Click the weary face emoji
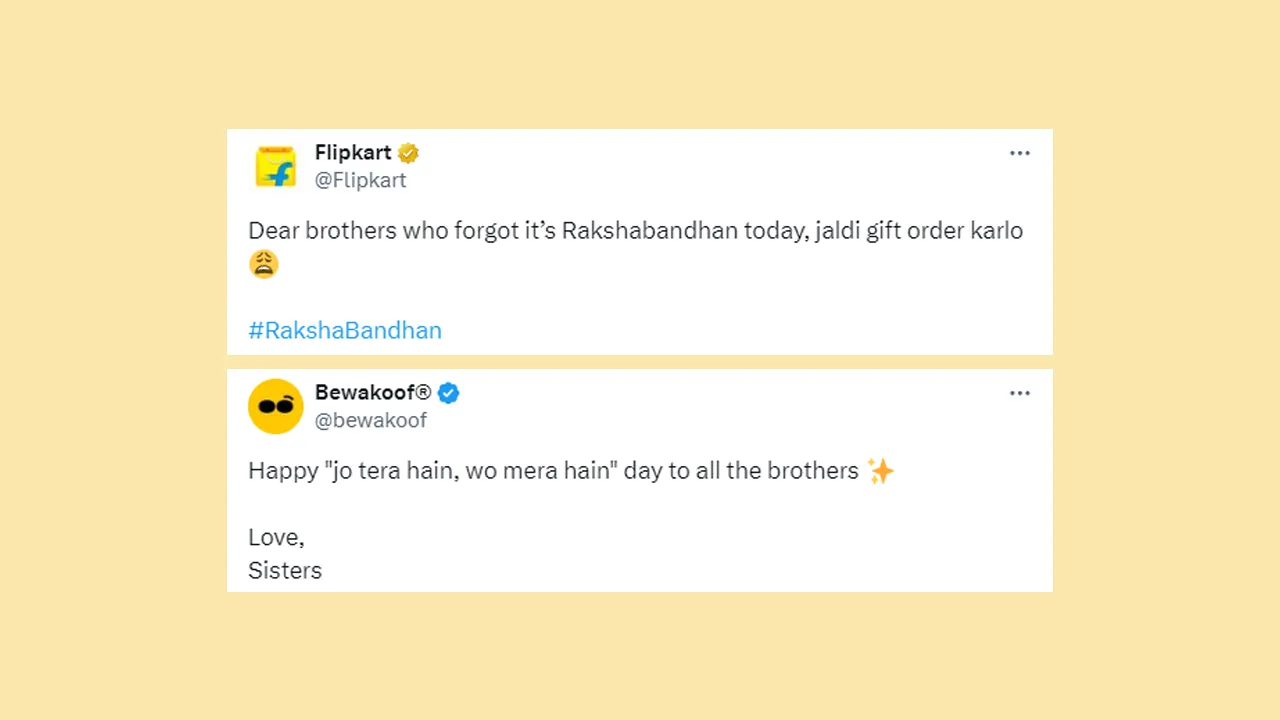The width and height of the screenshot is (1280, 720). coord(263,264)
